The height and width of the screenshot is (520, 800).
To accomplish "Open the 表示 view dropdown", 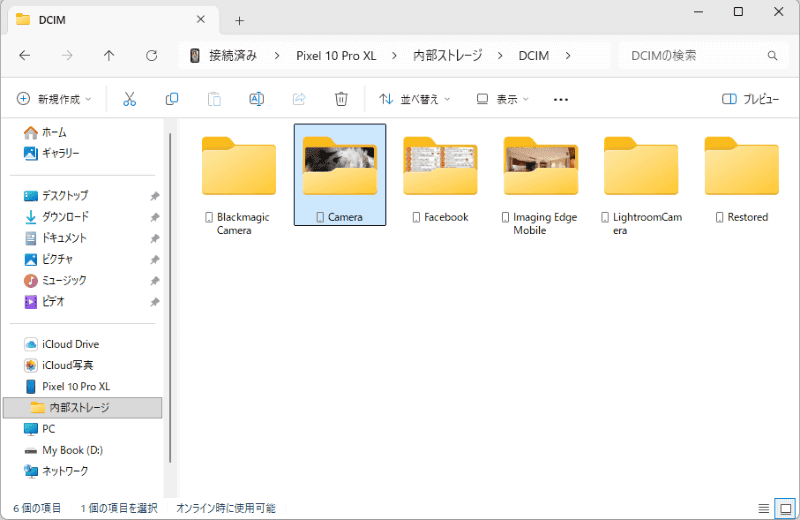I will coord(503,99).
